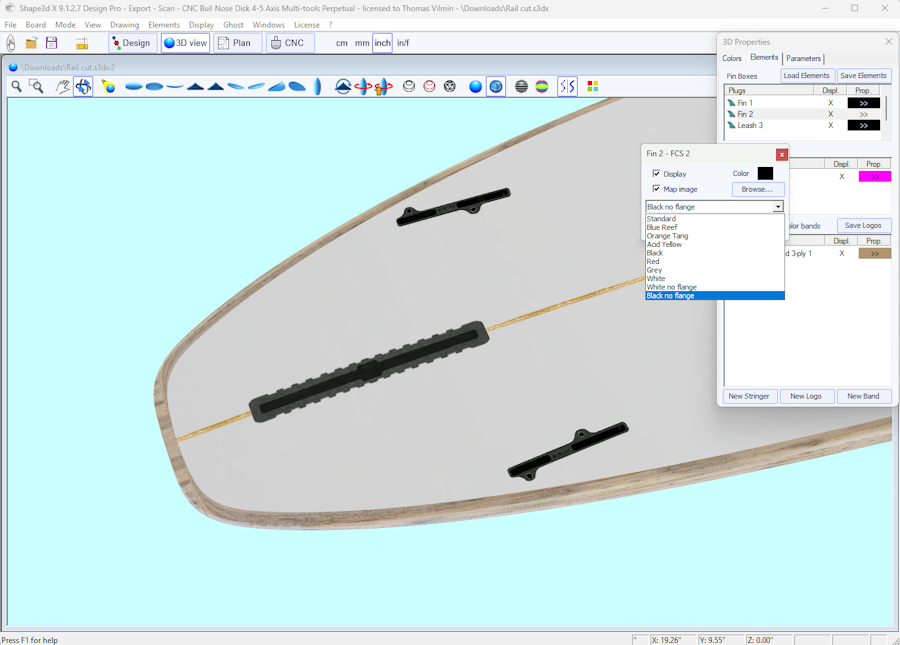This screenshot has width=900, height=645.
Task: Choose Blue Reef from the dropdown list
Action: (662, 227)
